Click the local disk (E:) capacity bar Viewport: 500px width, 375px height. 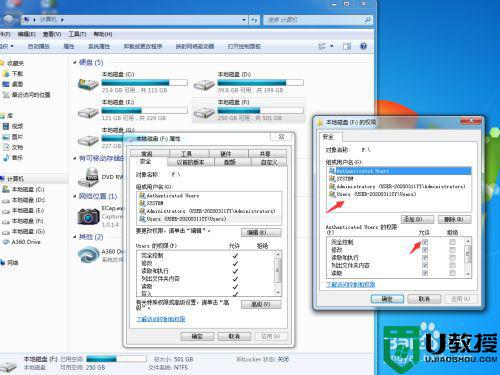(x=144, y=110)
